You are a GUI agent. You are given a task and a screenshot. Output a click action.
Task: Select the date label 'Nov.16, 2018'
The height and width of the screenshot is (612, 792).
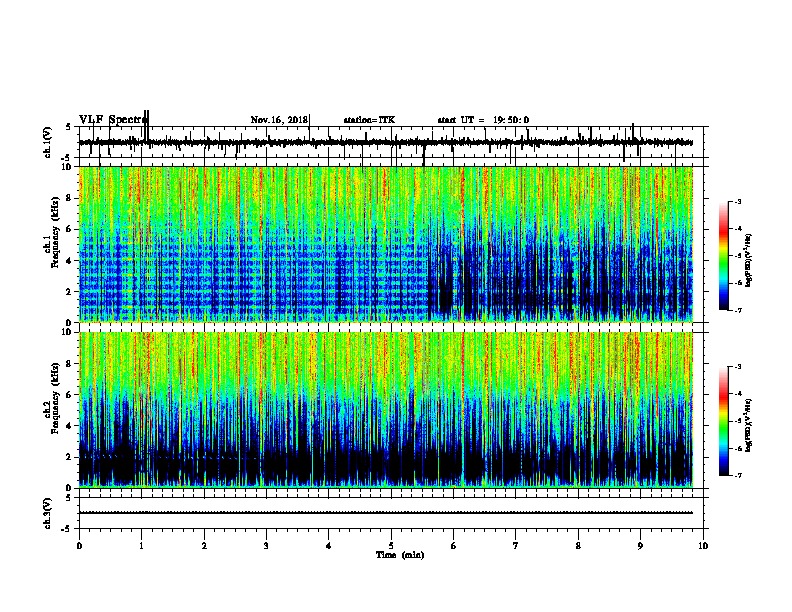click(x=279, y=120)
